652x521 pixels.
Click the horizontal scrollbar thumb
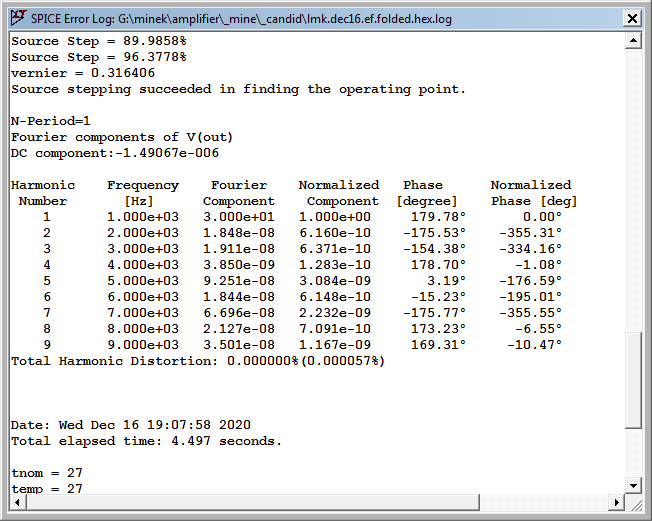(x=253, y=502)
